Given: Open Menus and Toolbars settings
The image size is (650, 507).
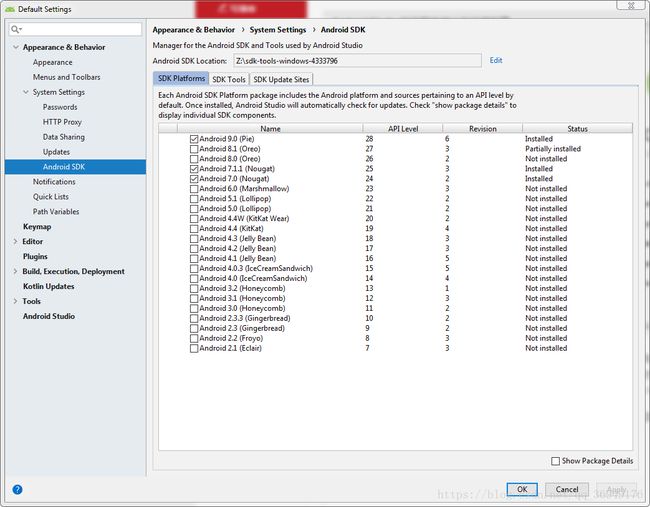Looking at the screenshot, I should click(x=66, y=77).
